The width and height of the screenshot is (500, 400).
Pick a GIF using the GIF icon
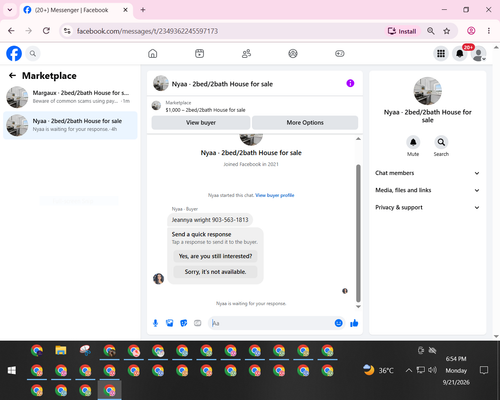[198, 323]
